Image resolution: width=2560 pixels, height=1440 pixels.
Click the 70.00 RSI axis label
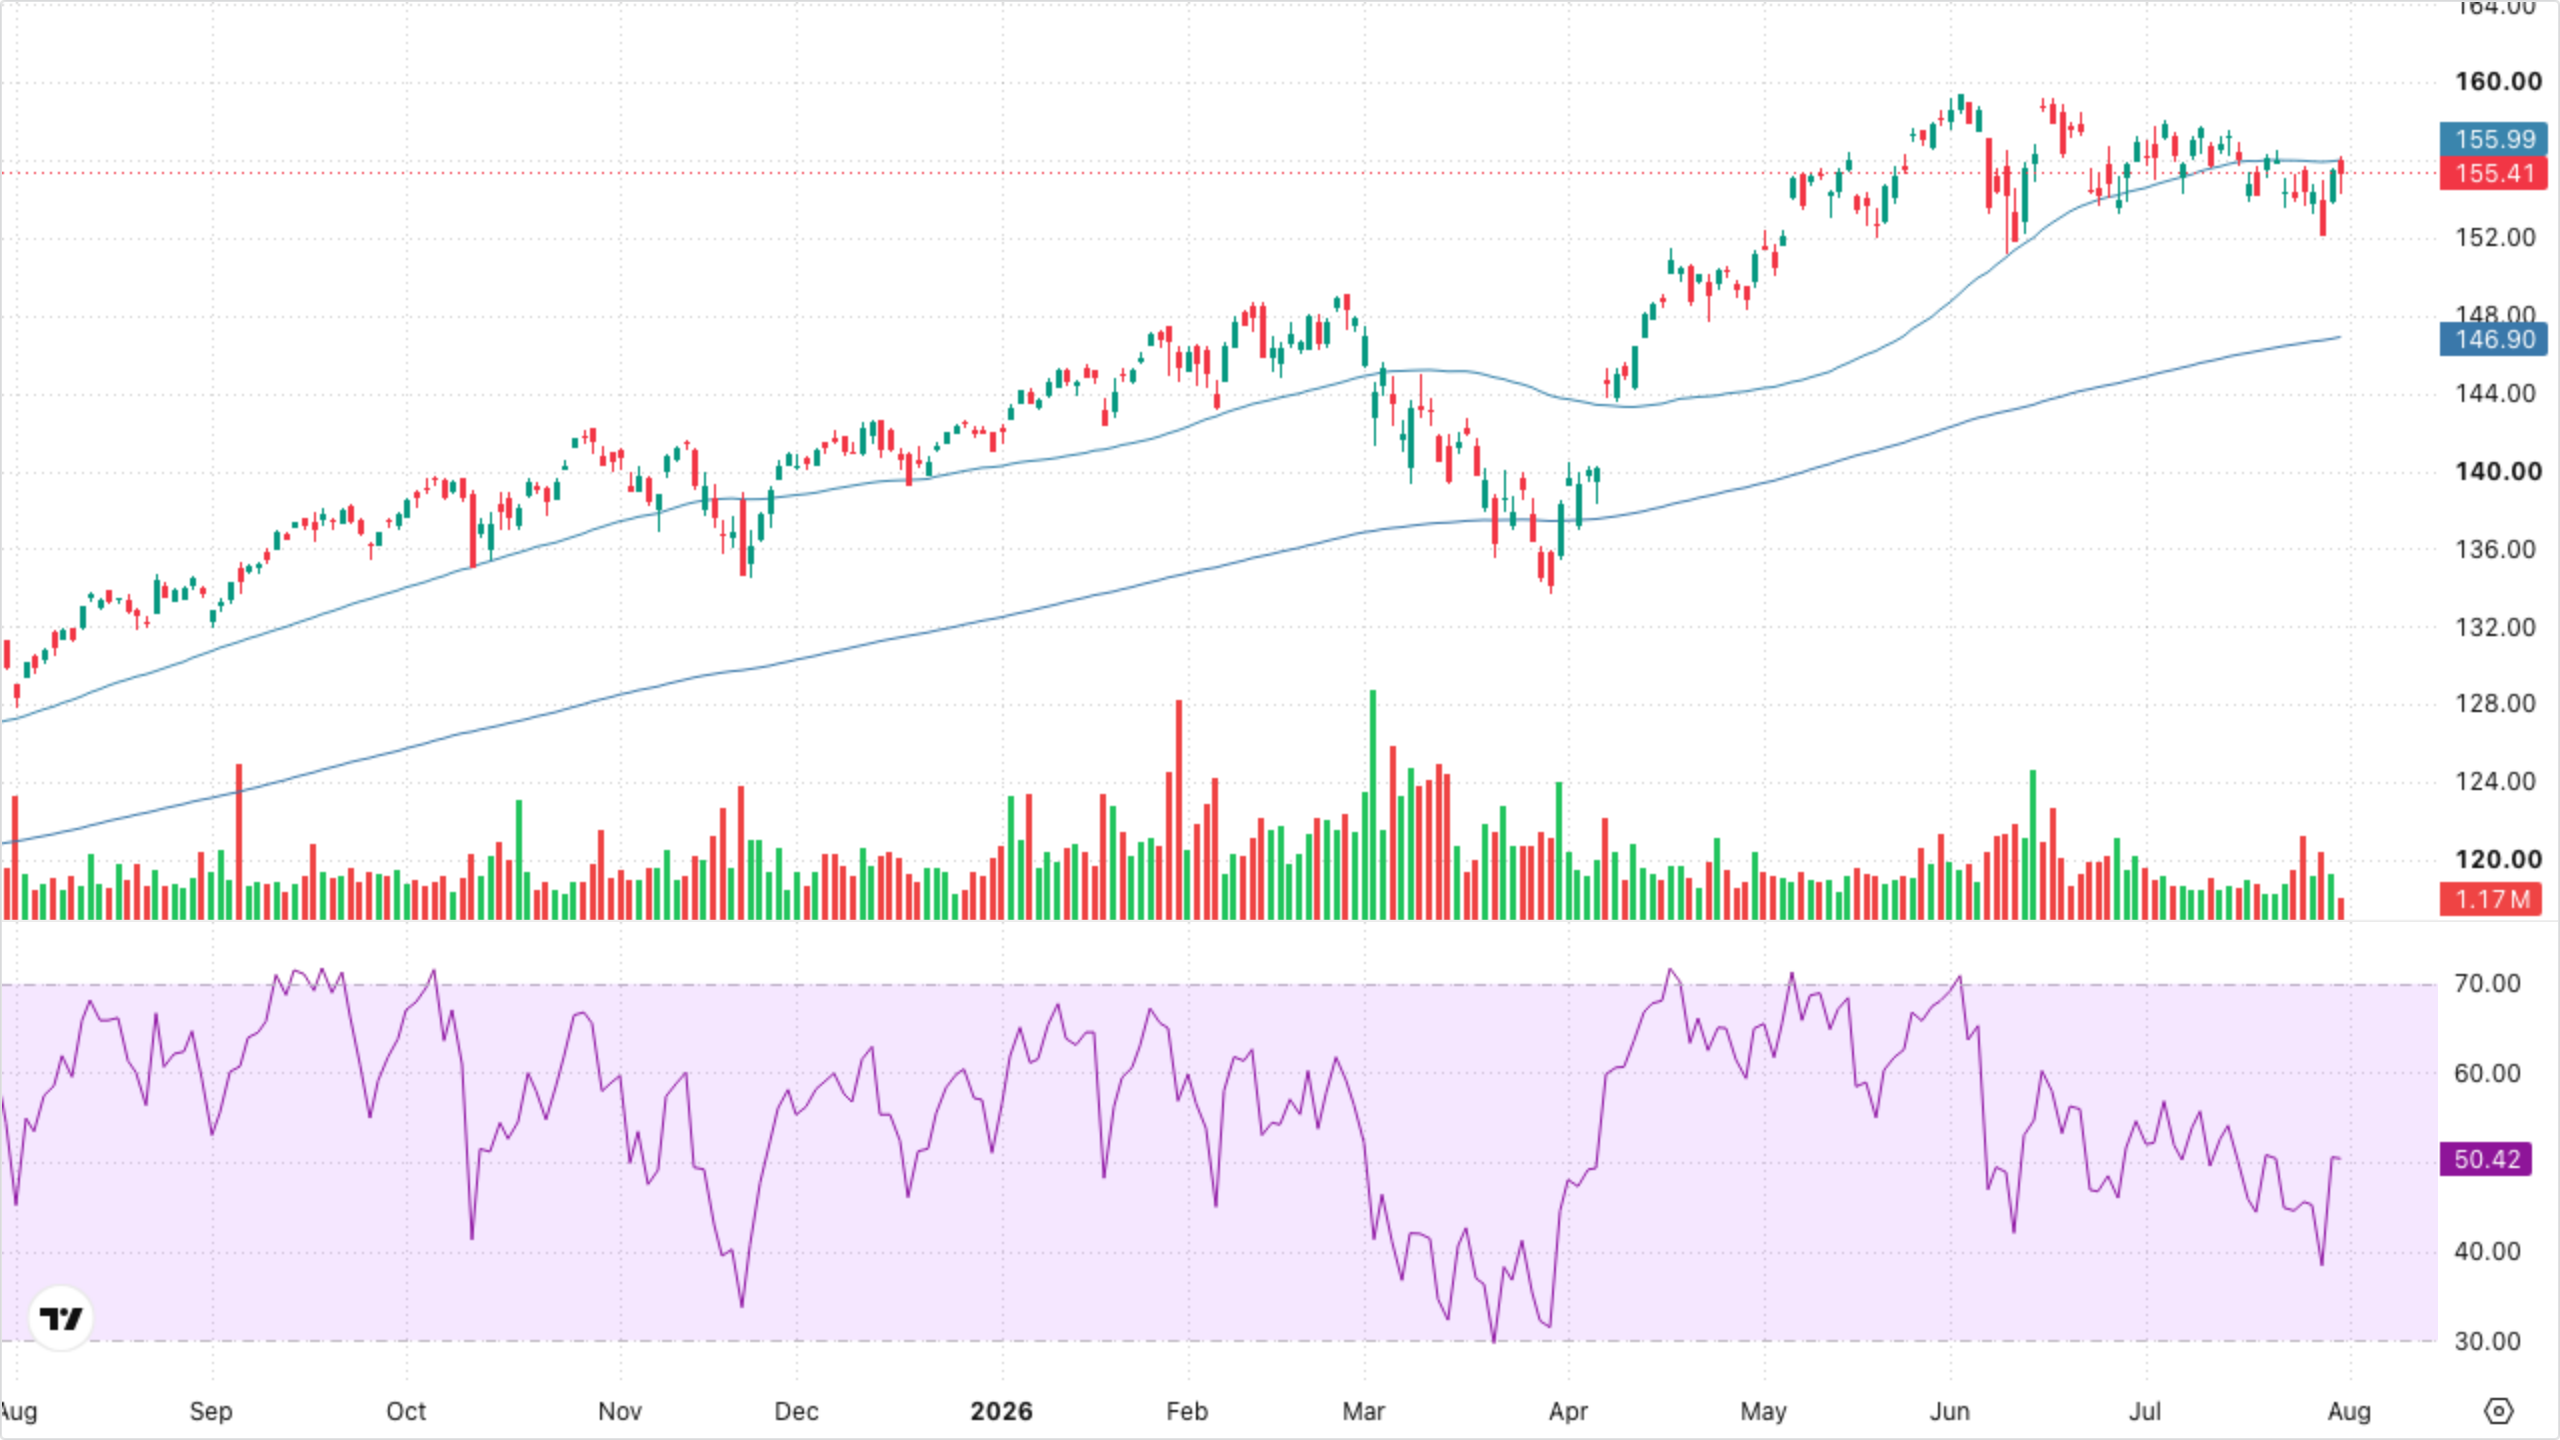point(2487,983)
